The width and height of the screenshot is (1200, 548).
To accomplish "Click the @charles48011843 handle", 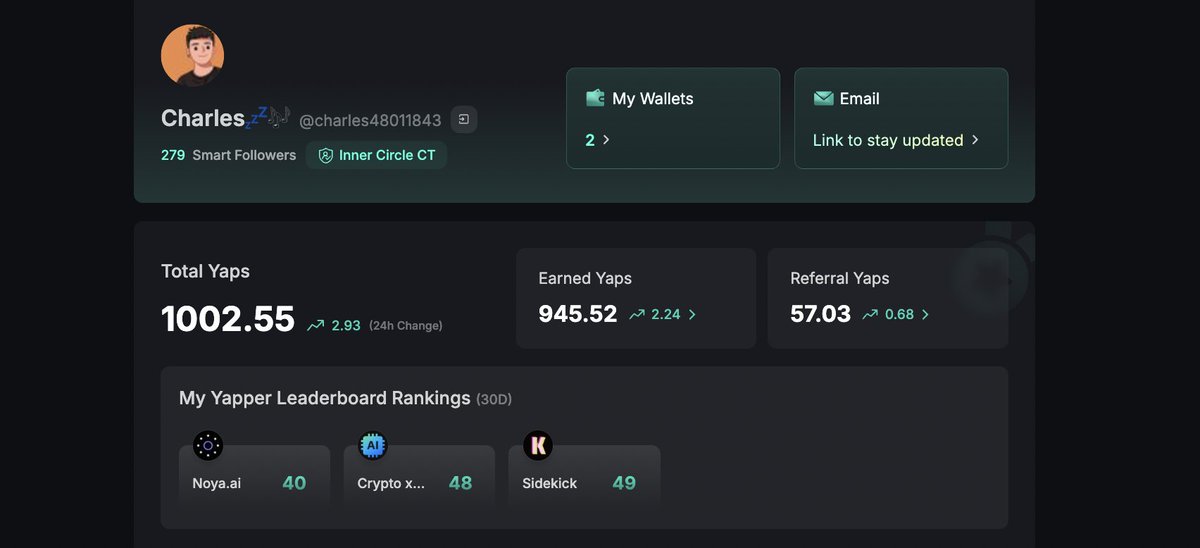I will [x=370, y=120].
